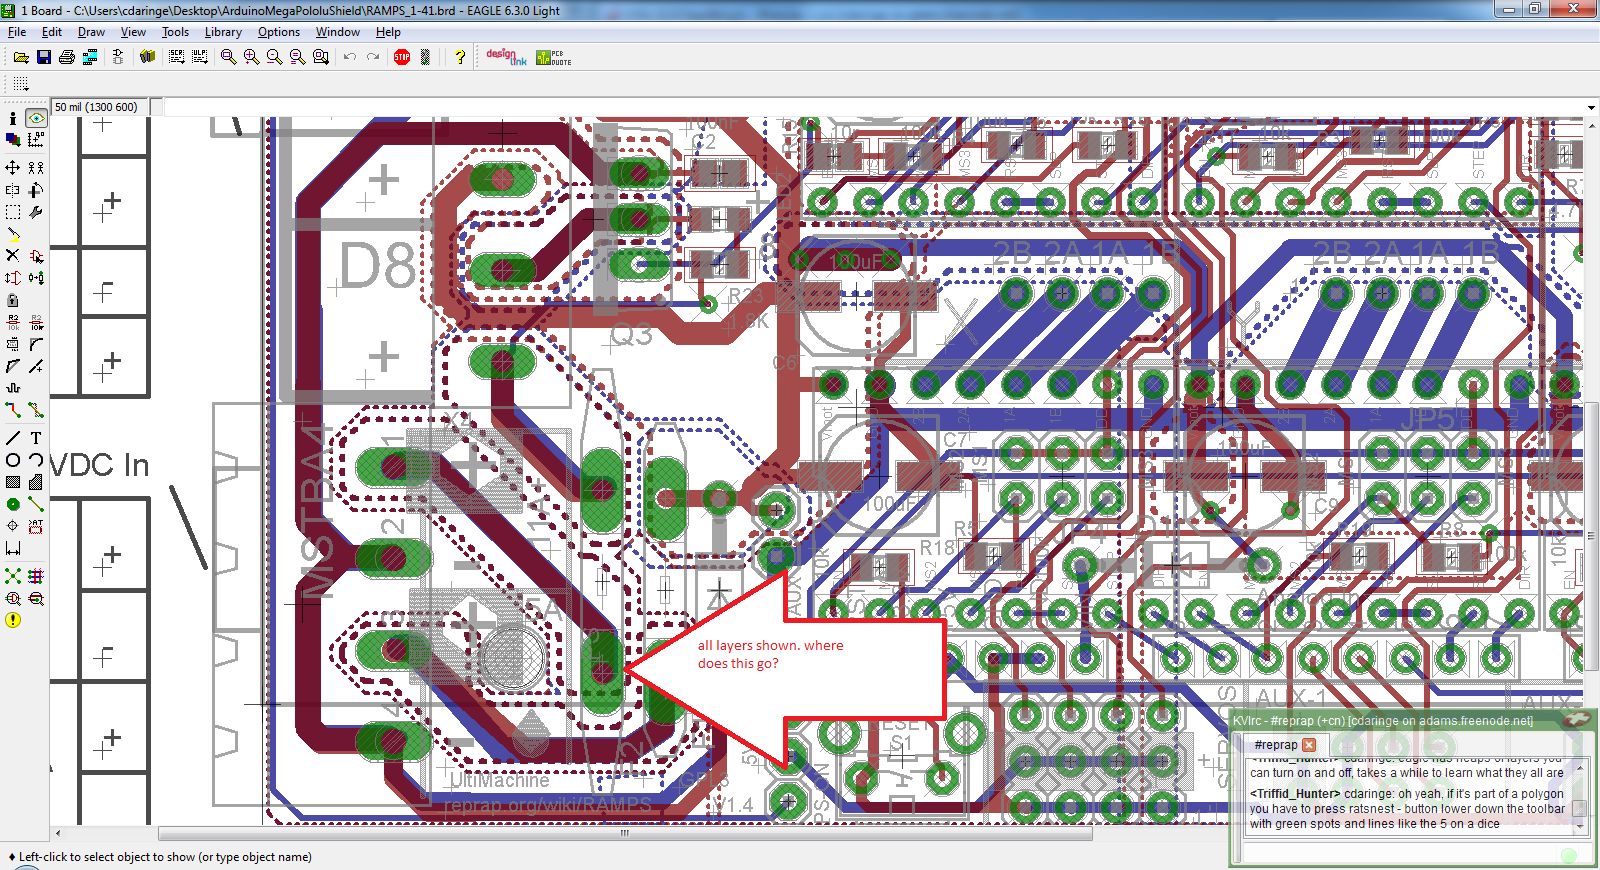
Task: Select the Hole tool
Action: click(x=13, y=526)
